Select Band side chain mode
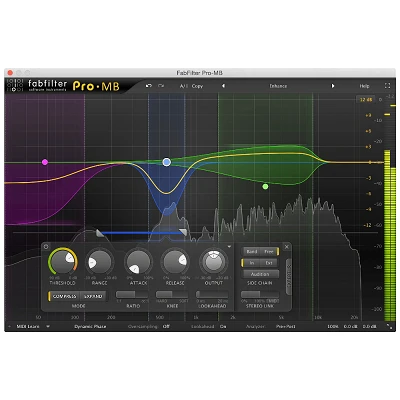Image resolution: width=400 pixels, height=400 pixels. click(x=252, y=252)
